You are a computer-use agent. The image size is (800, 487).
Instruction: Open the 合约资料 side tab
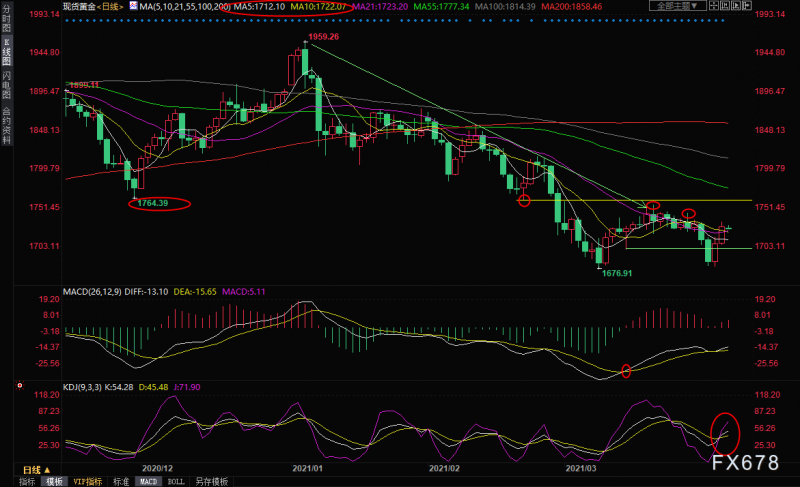pos(6,125)
